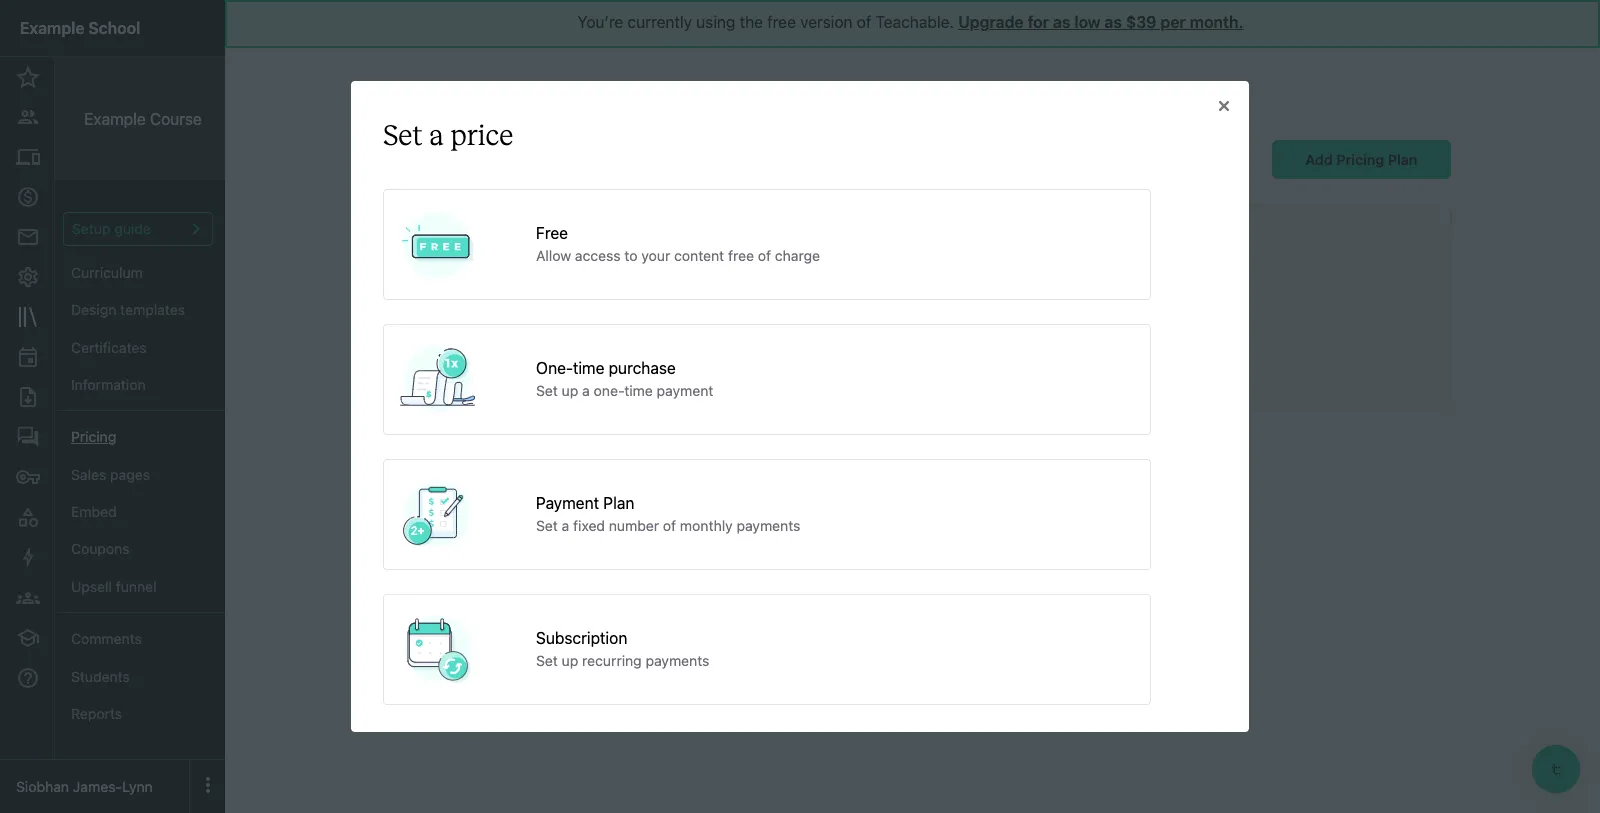
Task: Open the Comments chat icon in sidebar
Action: [27, 437]
